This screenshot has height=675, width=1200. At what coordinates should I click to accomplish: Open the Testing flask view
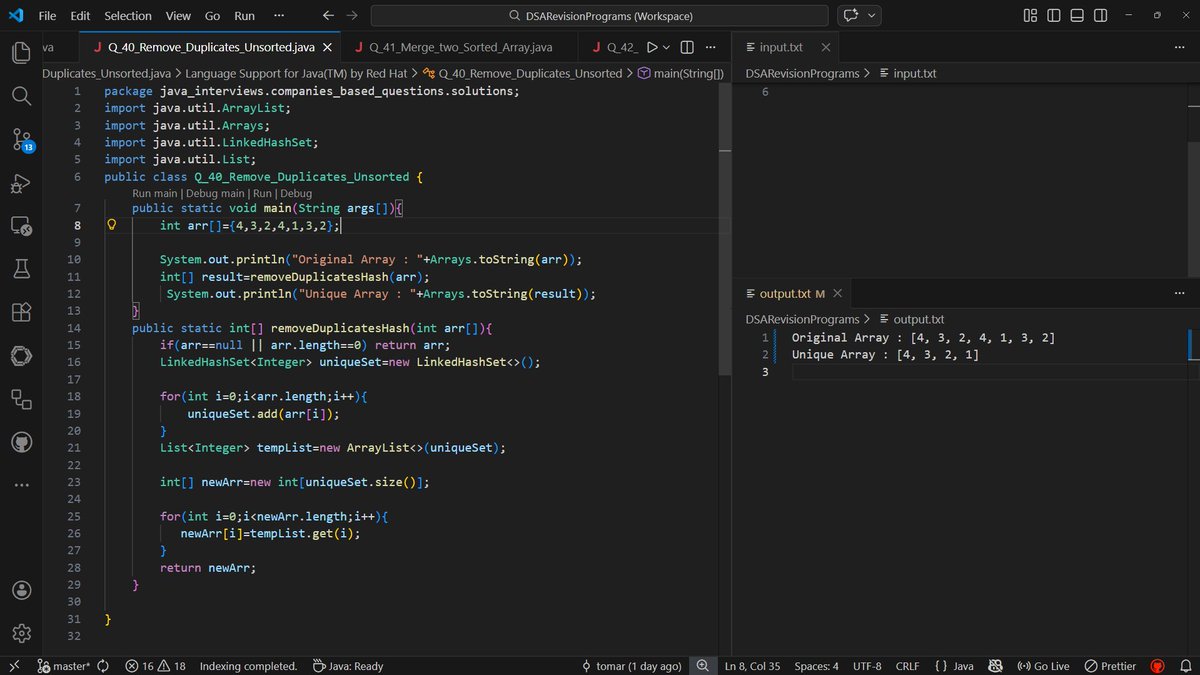coord(22,269)
